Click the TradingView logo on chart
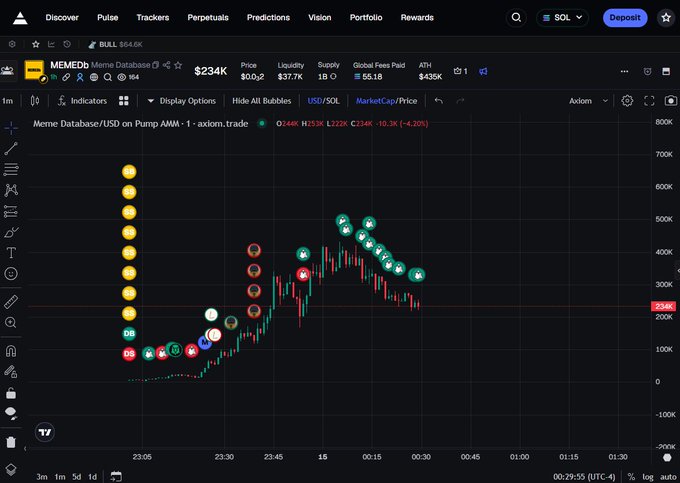This screenshot has height=483, width=680. 45,432
